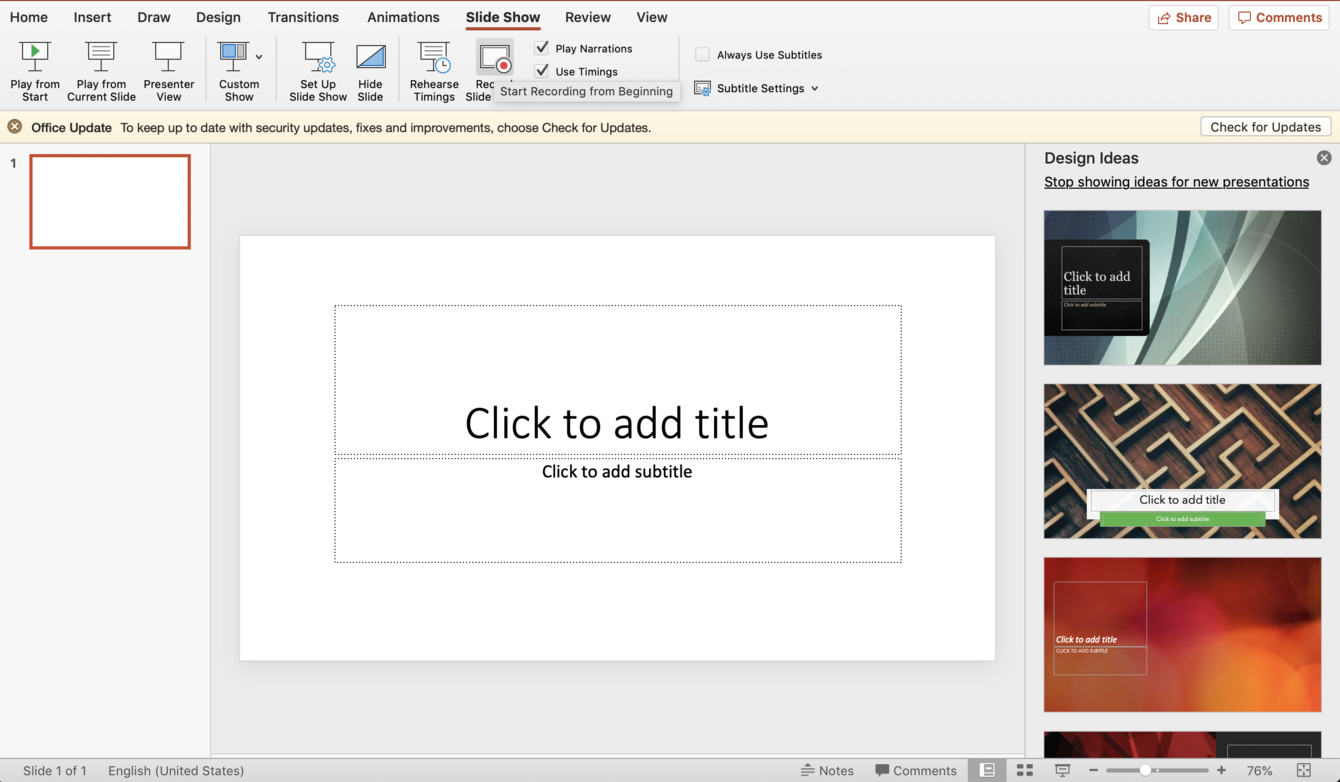Open the Animations tab
Image resolution: width=1340 pixels, height=782 pixels.
tap(403, 17)
